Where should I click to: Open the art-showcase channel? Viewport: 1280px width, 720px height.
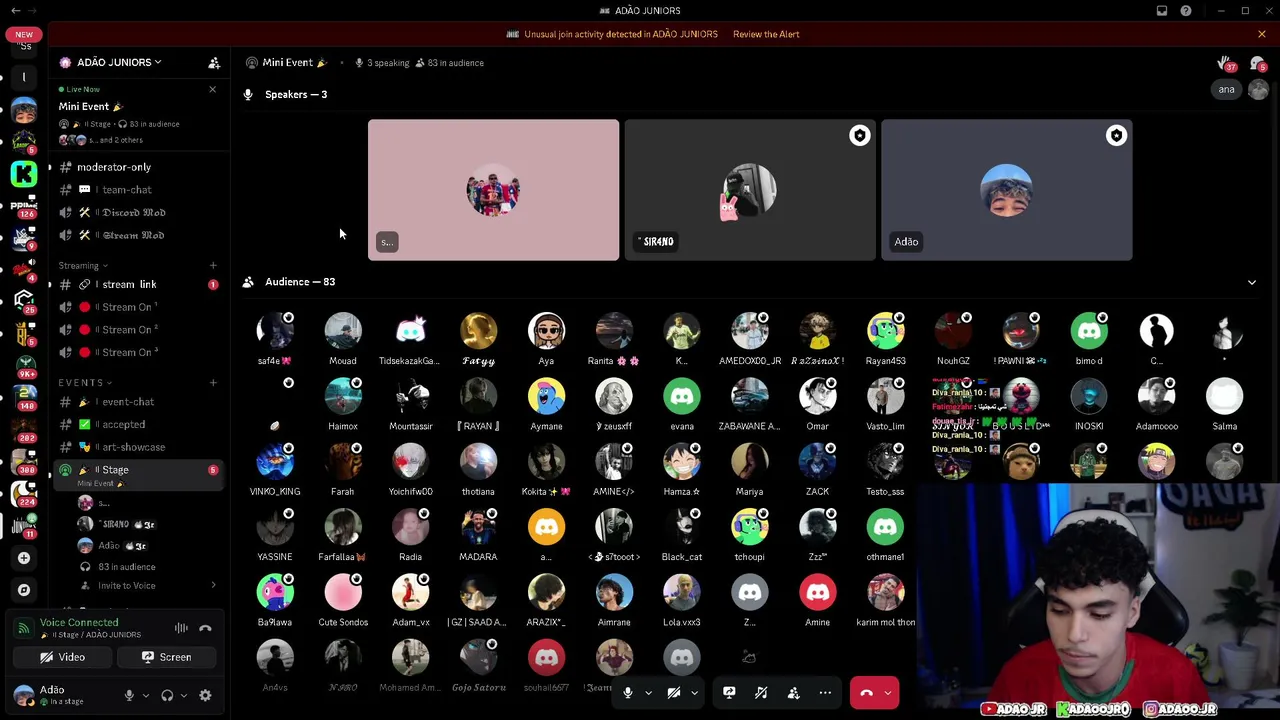135,448
